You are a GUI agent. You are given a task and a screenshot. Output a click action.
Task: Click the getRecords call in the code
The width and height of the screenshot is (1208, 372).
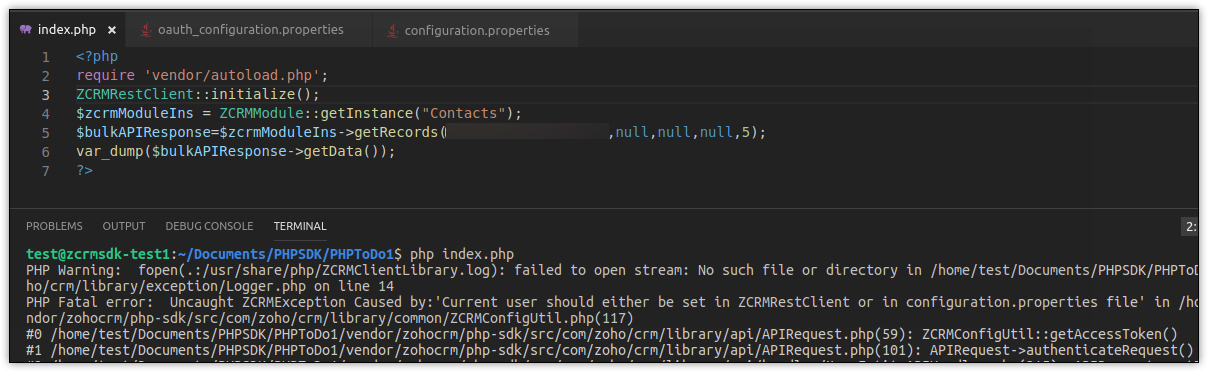[x=393, y=132]
